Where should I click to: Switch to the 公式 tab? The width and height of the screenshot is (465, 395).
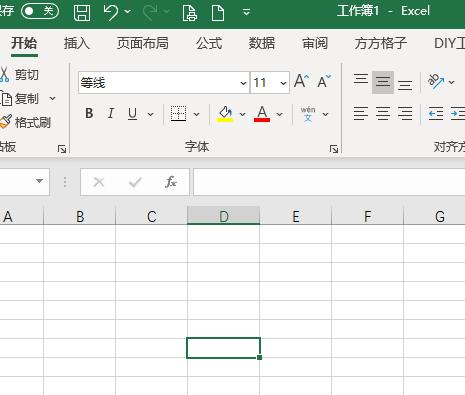pyautogui.click(x=209, y=44)
